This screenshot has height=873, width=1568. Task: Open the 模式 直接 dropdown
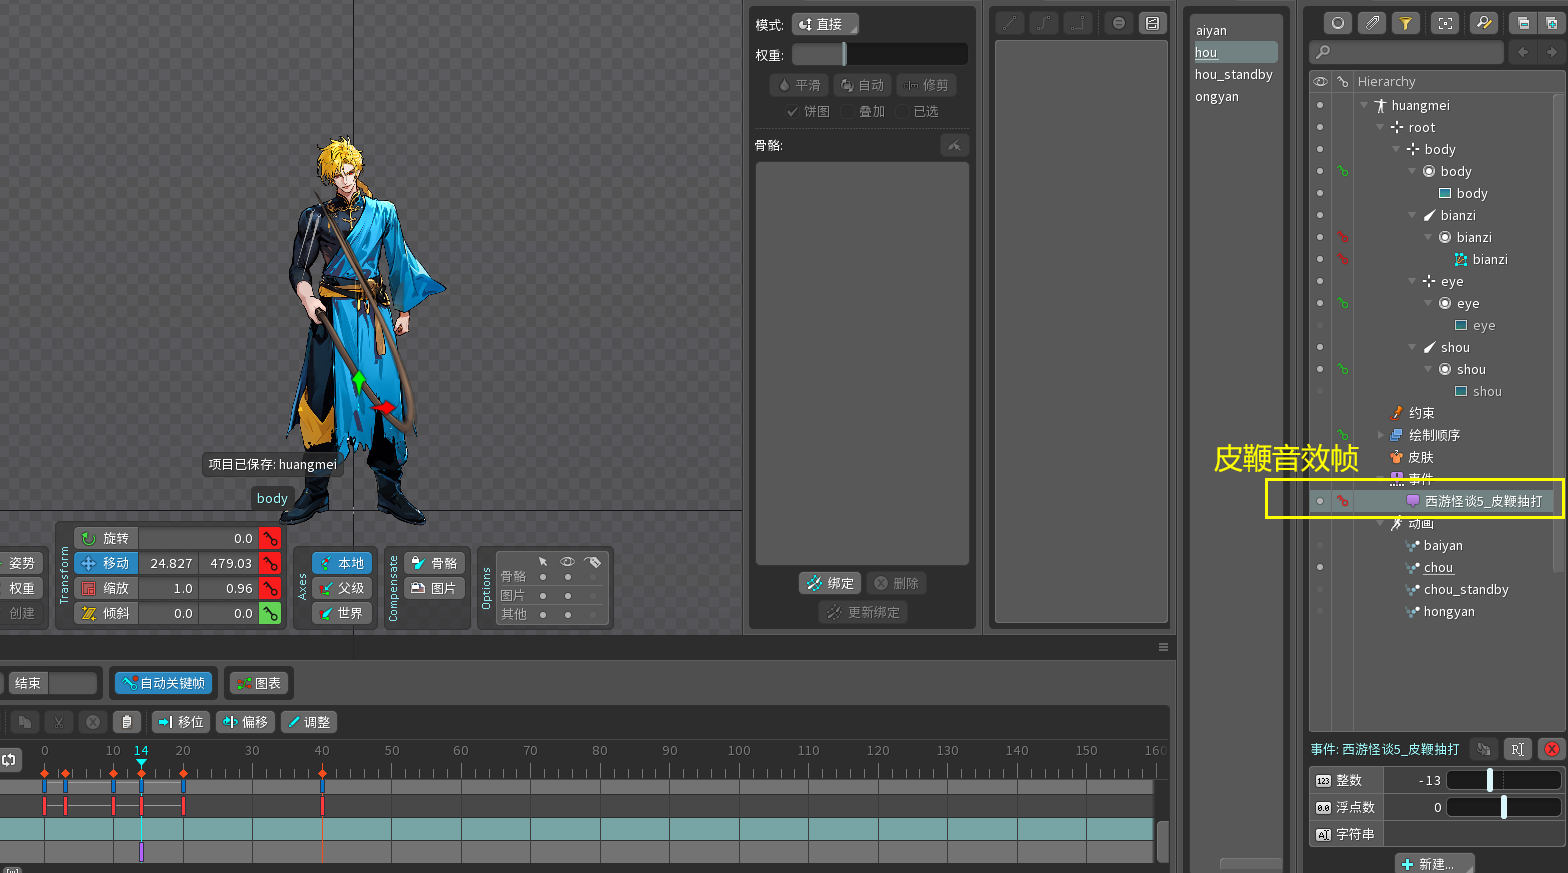point(825,24)
